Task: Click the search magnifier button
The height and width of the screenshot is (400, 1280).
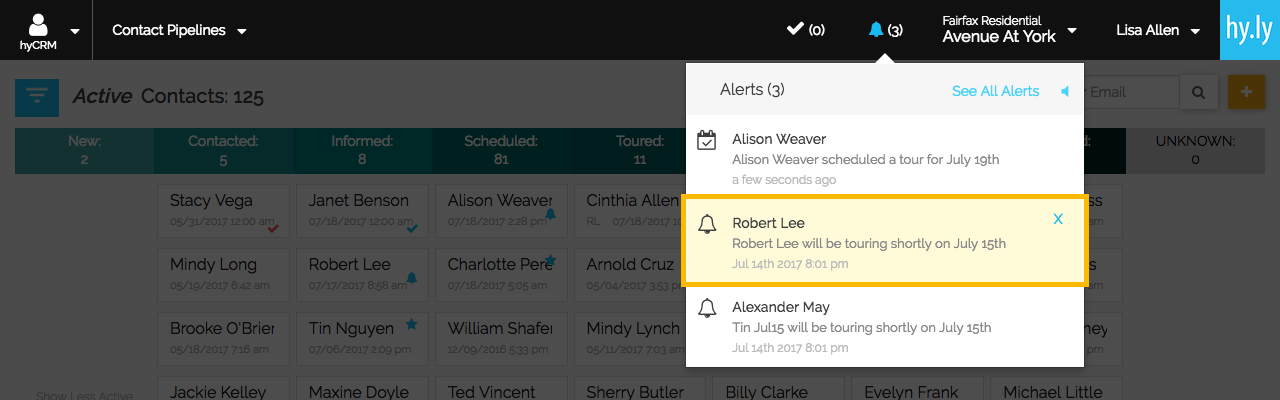Action: (1198, 92)
